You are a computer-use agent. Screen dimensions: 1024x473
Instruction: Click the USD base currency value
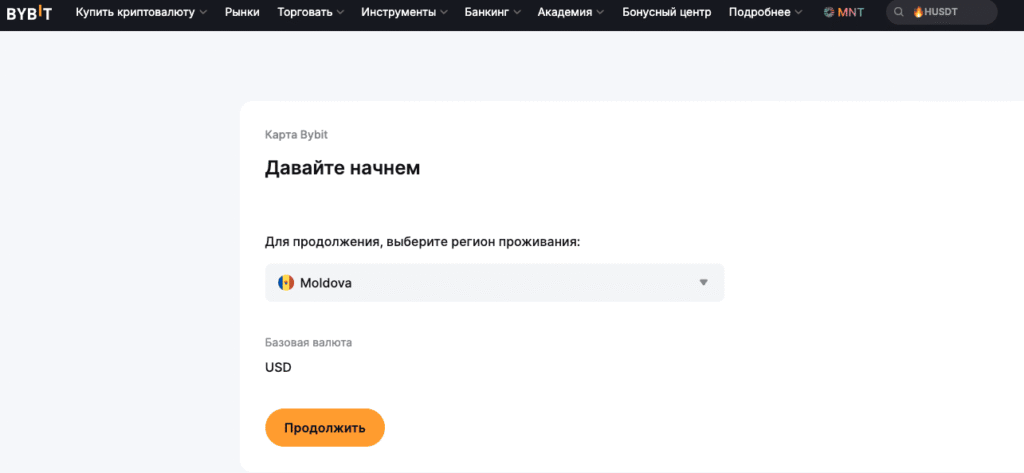pyautogui.click(x=278, y=367)
